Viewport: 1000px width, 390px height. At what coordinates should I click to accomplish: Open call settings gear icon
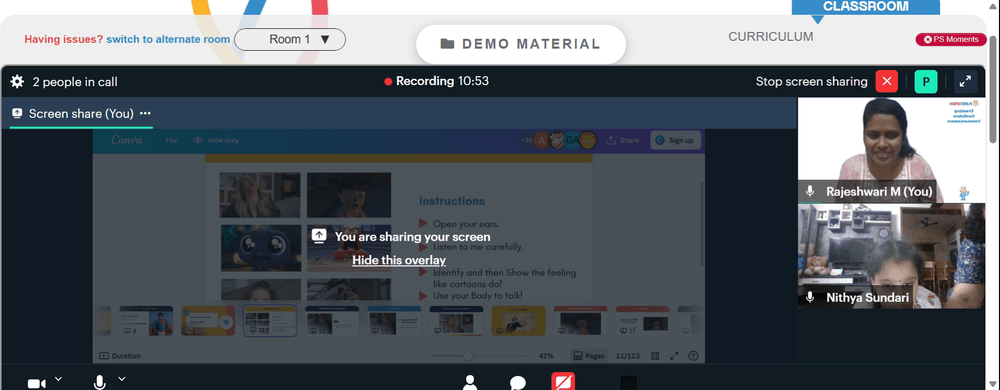pos(17,82)
